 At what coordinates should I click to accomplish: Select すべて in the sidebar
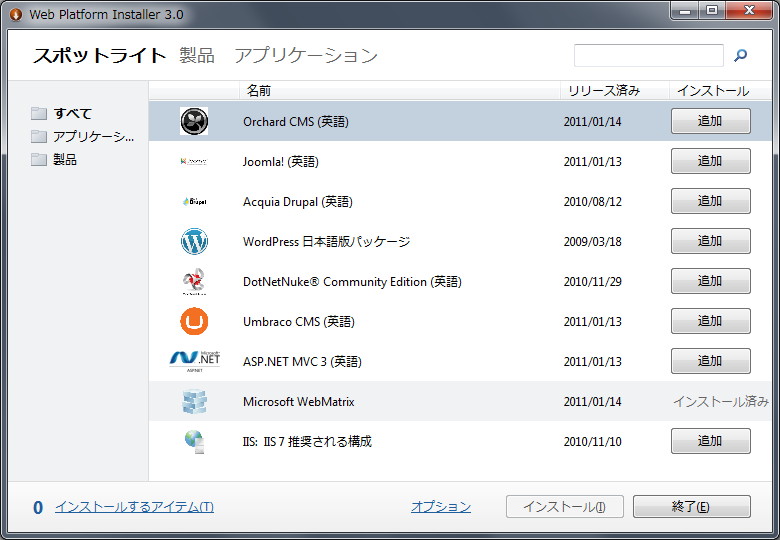tap(73, 113)
